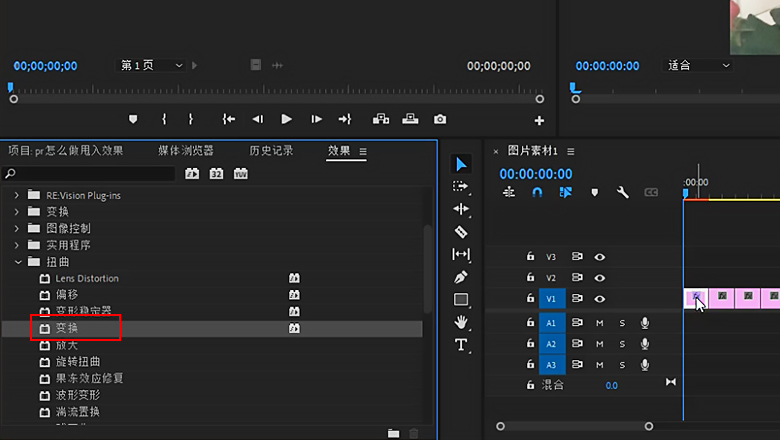Open timeline display settings wrench
This screenshot has height=440, width=780.
tap(622, 192)
